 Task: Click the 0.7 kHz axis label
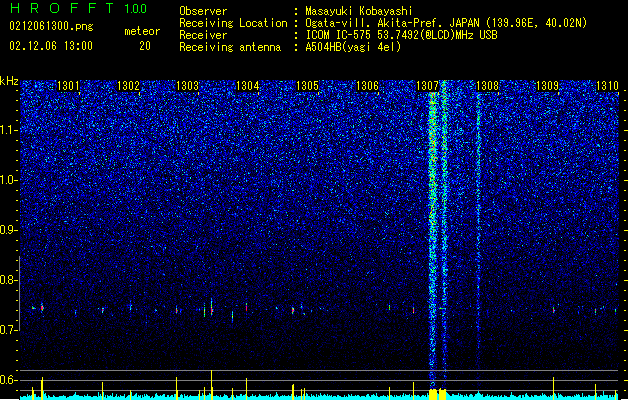8,330
